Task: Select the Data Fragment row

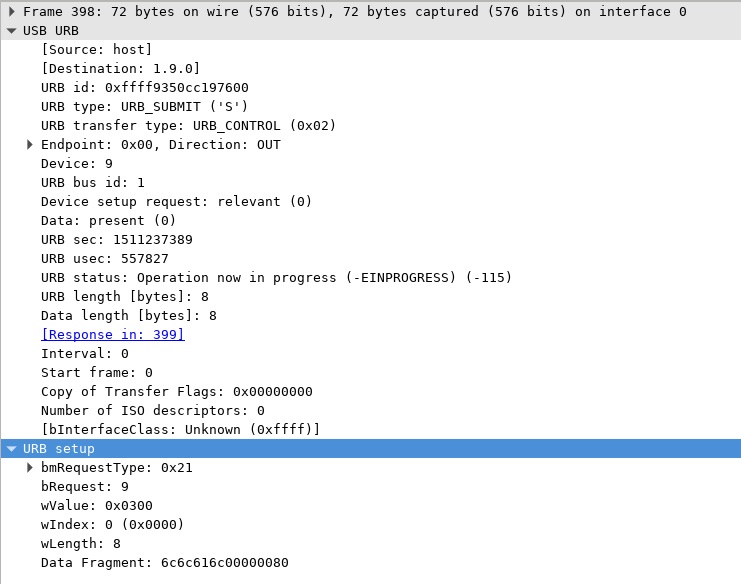Action: tap(164, 562)
